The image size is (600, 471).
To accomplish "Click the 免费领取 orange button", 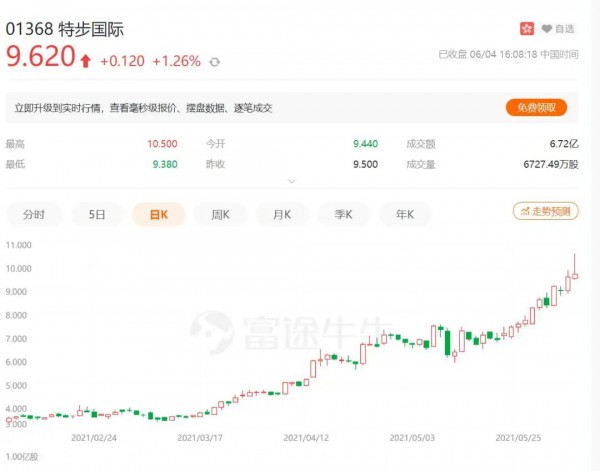I will tap(536, 108).
